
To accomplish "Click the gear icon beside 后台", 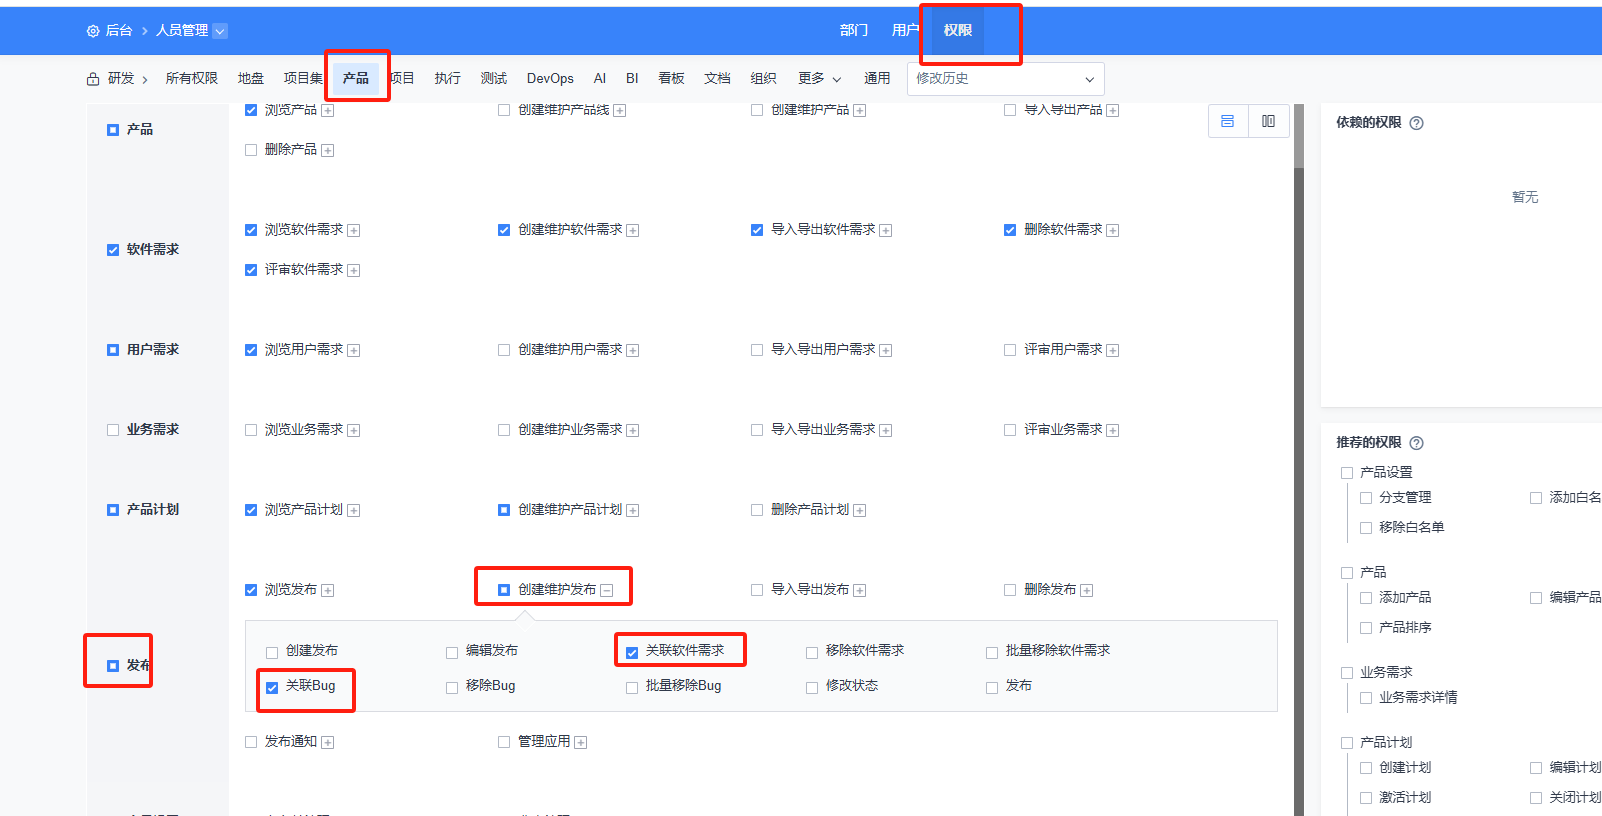I will pos(93,31).
